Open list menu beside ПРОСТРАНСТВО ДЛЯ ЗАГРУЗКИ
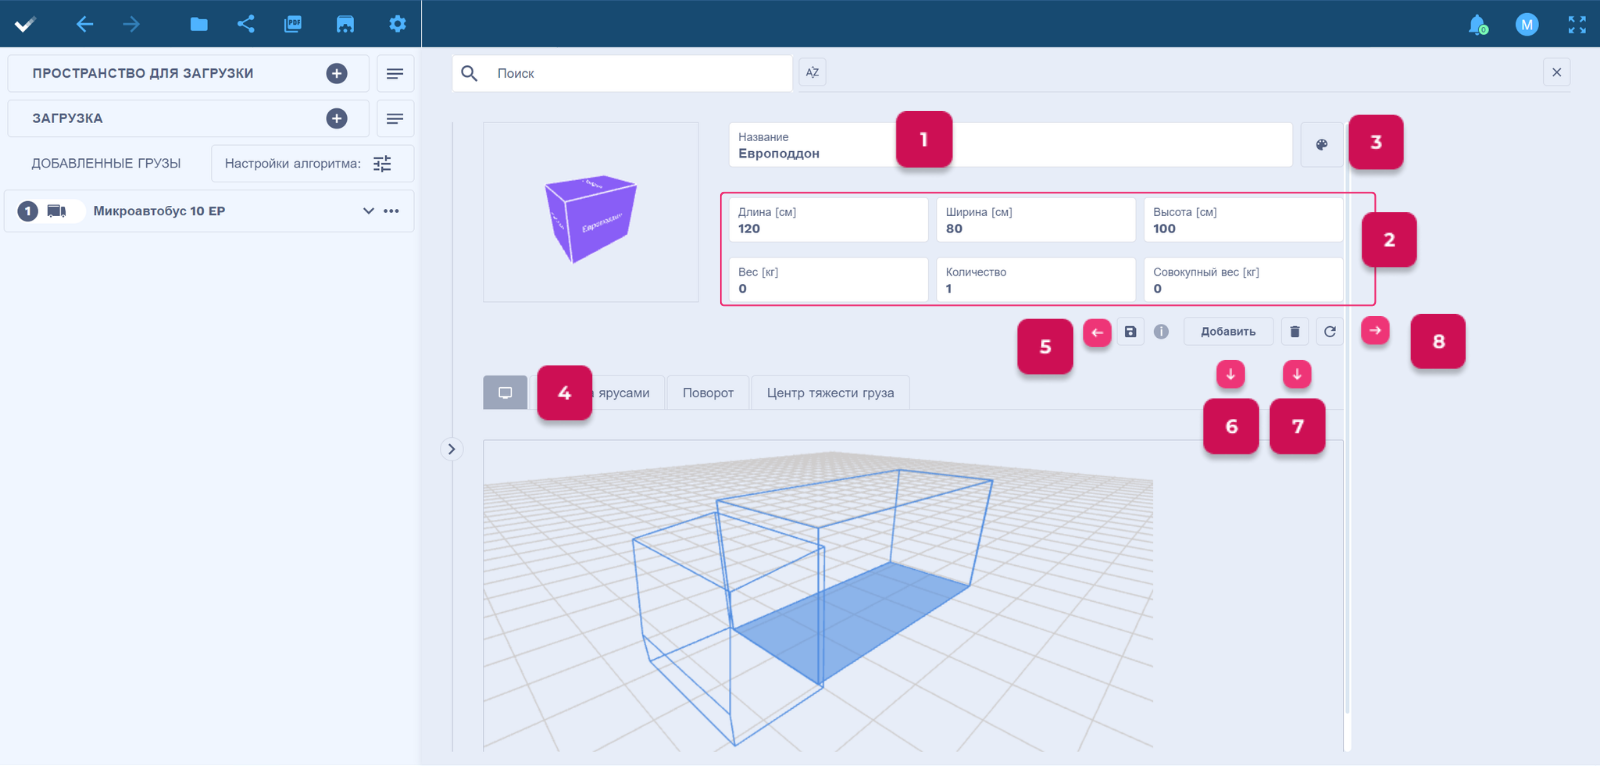 tap(395, 74)
